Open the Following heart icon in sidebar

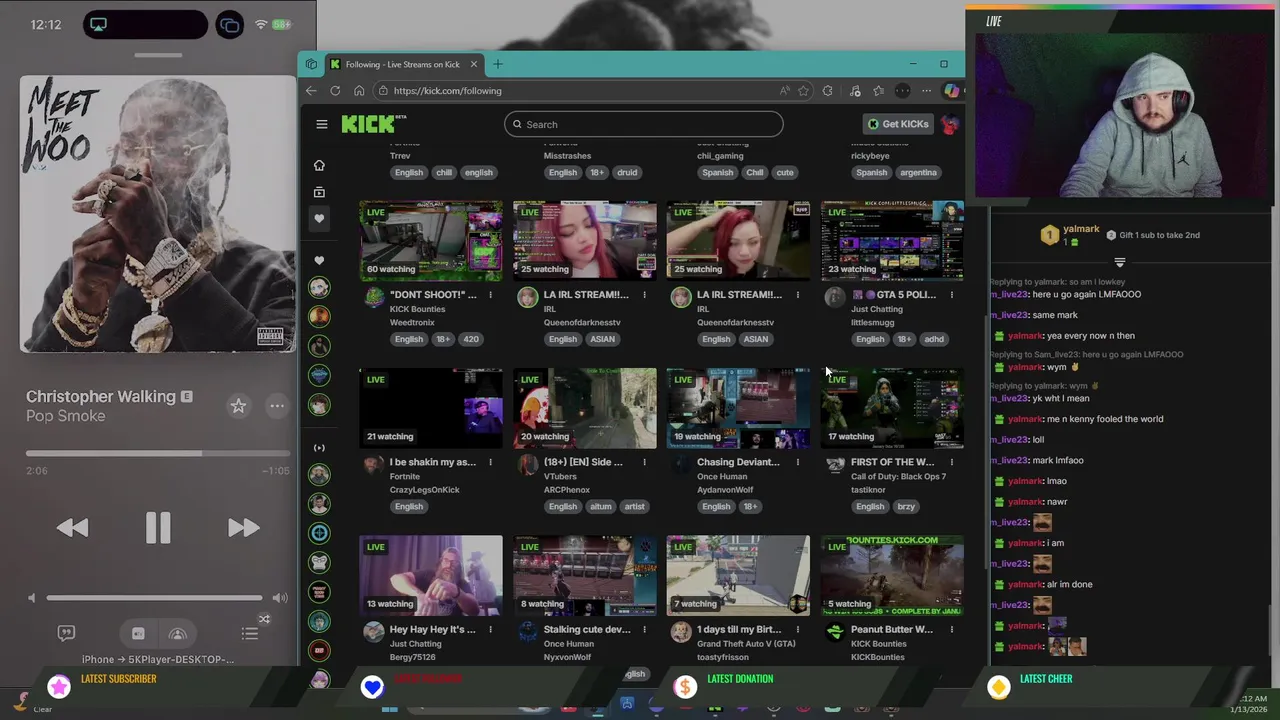point(319,218)
